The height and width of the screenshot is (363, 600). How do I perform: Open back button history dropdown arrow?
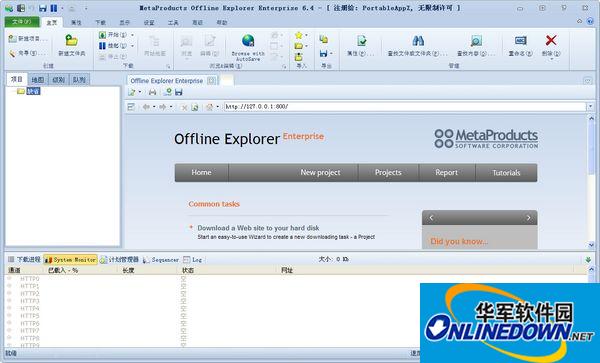(x=154, y=107)
